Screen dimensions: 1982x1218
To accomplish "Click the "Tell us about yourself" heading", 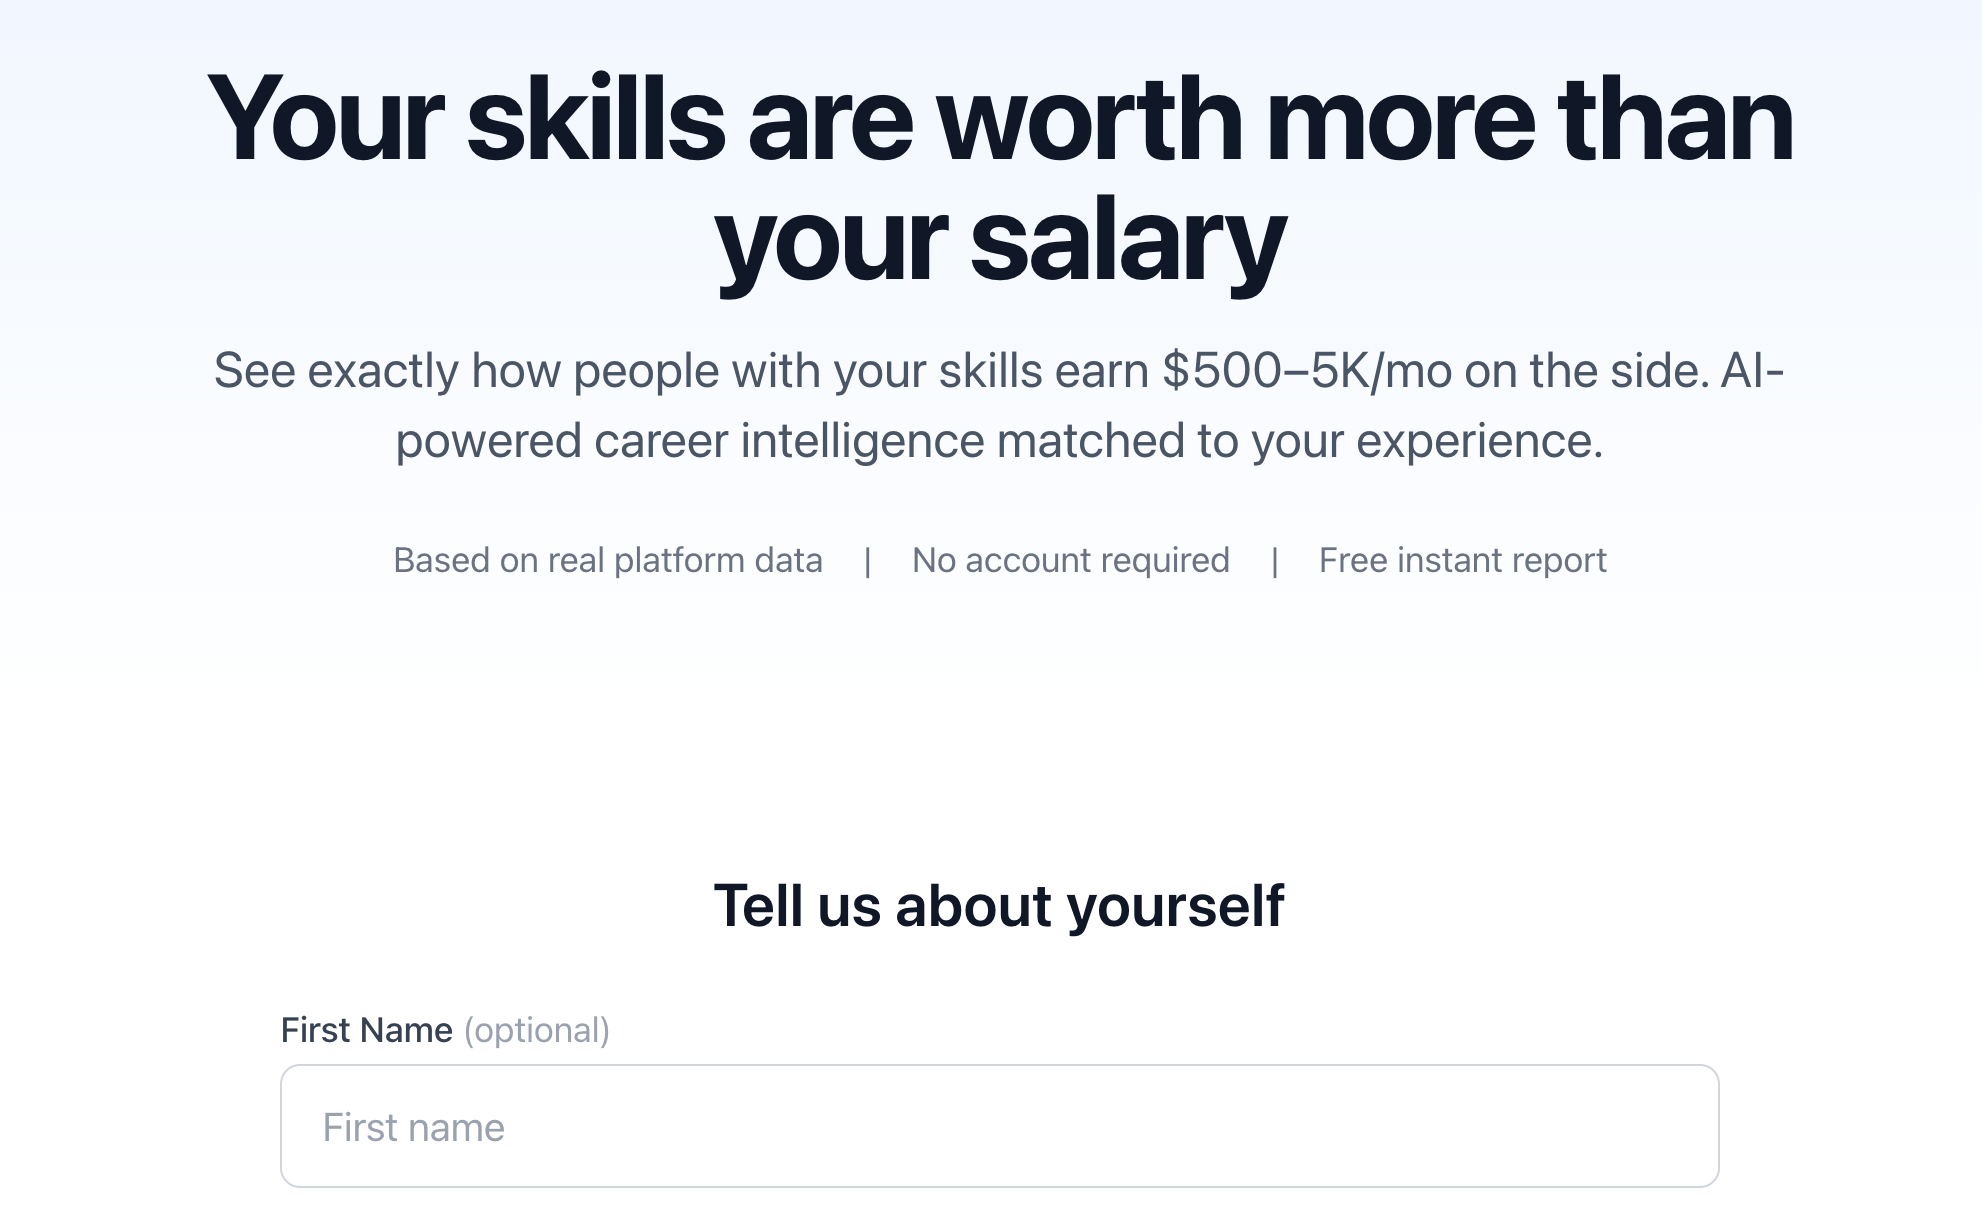I will tap(998, 906).
